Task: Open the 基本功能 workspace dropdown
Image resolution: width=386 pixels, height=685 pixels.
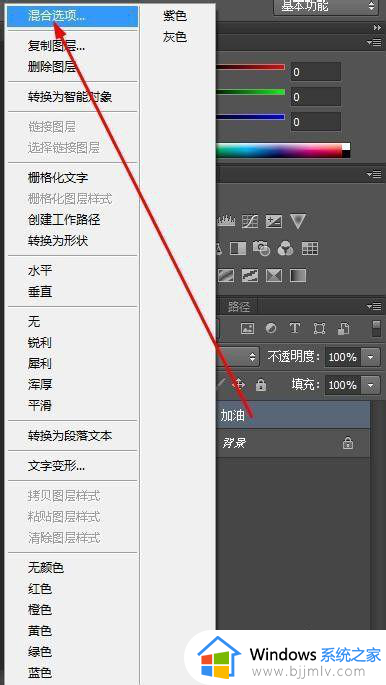Action: coord(326,7)
